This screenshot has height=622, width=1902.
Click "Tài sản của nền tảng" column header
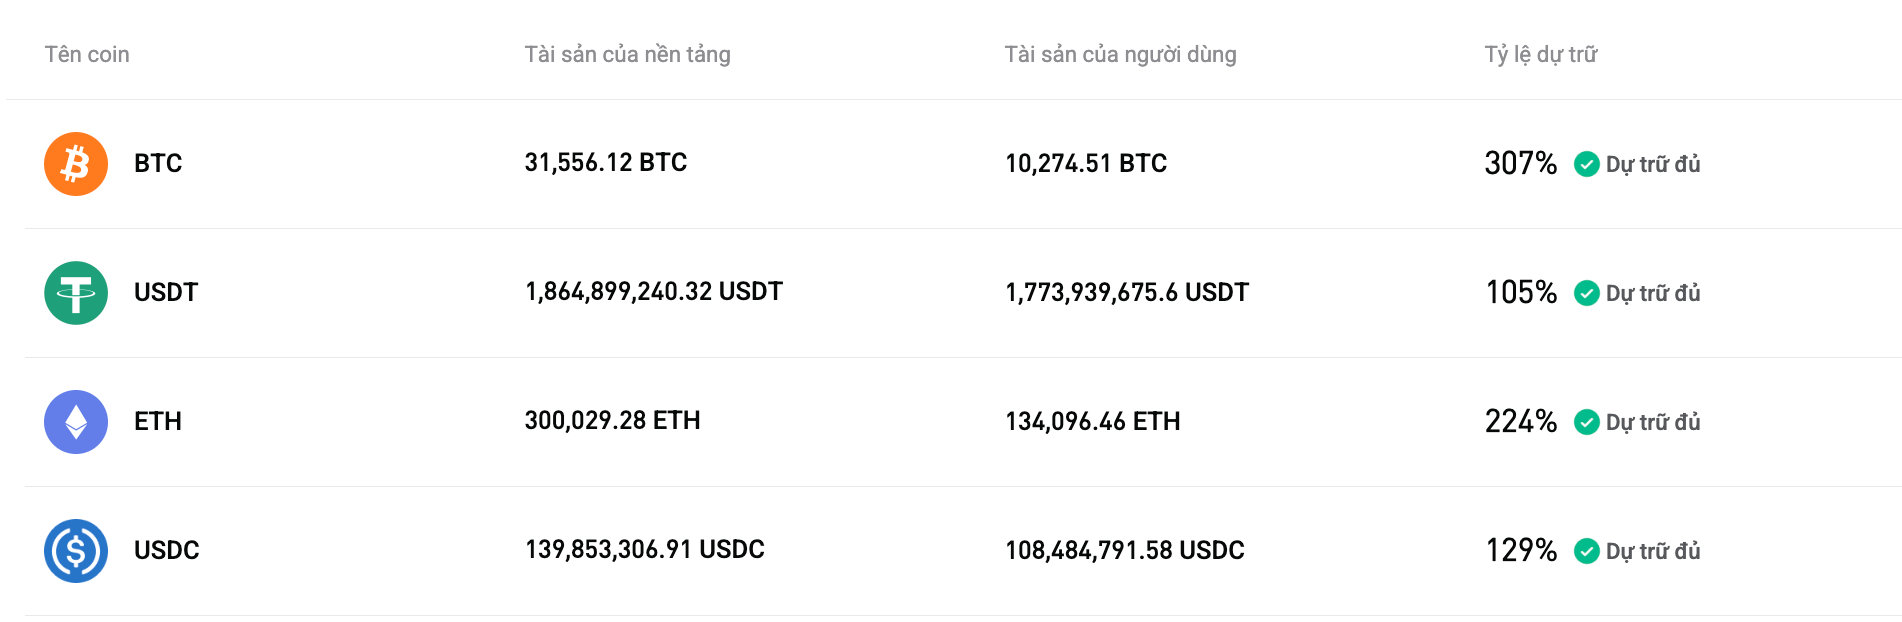tap(627, 55)
